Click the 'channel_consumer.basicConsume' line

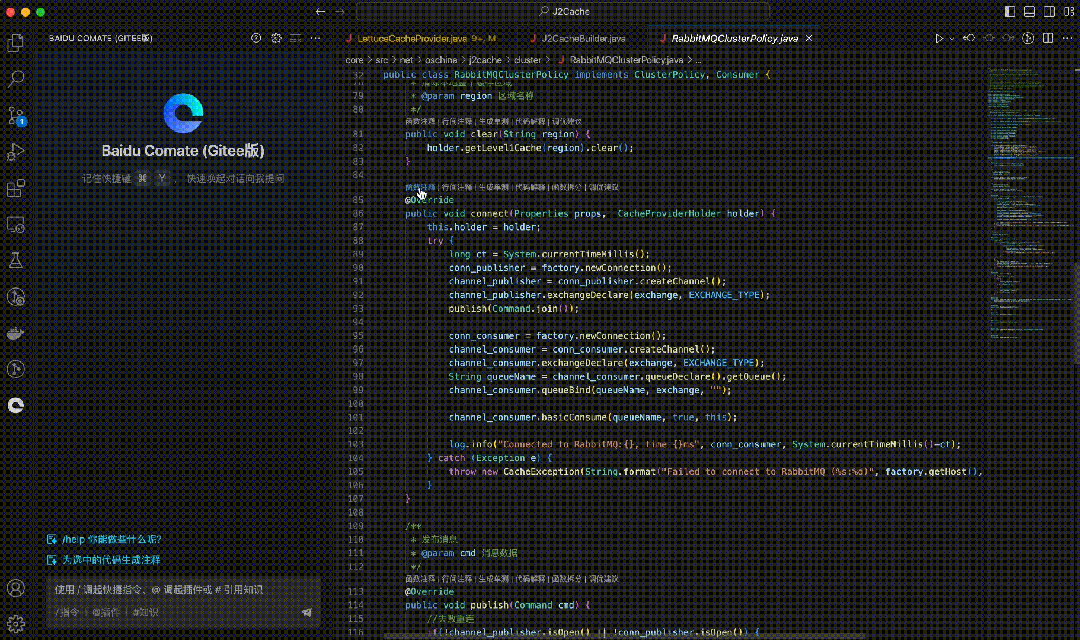(592, 417)
